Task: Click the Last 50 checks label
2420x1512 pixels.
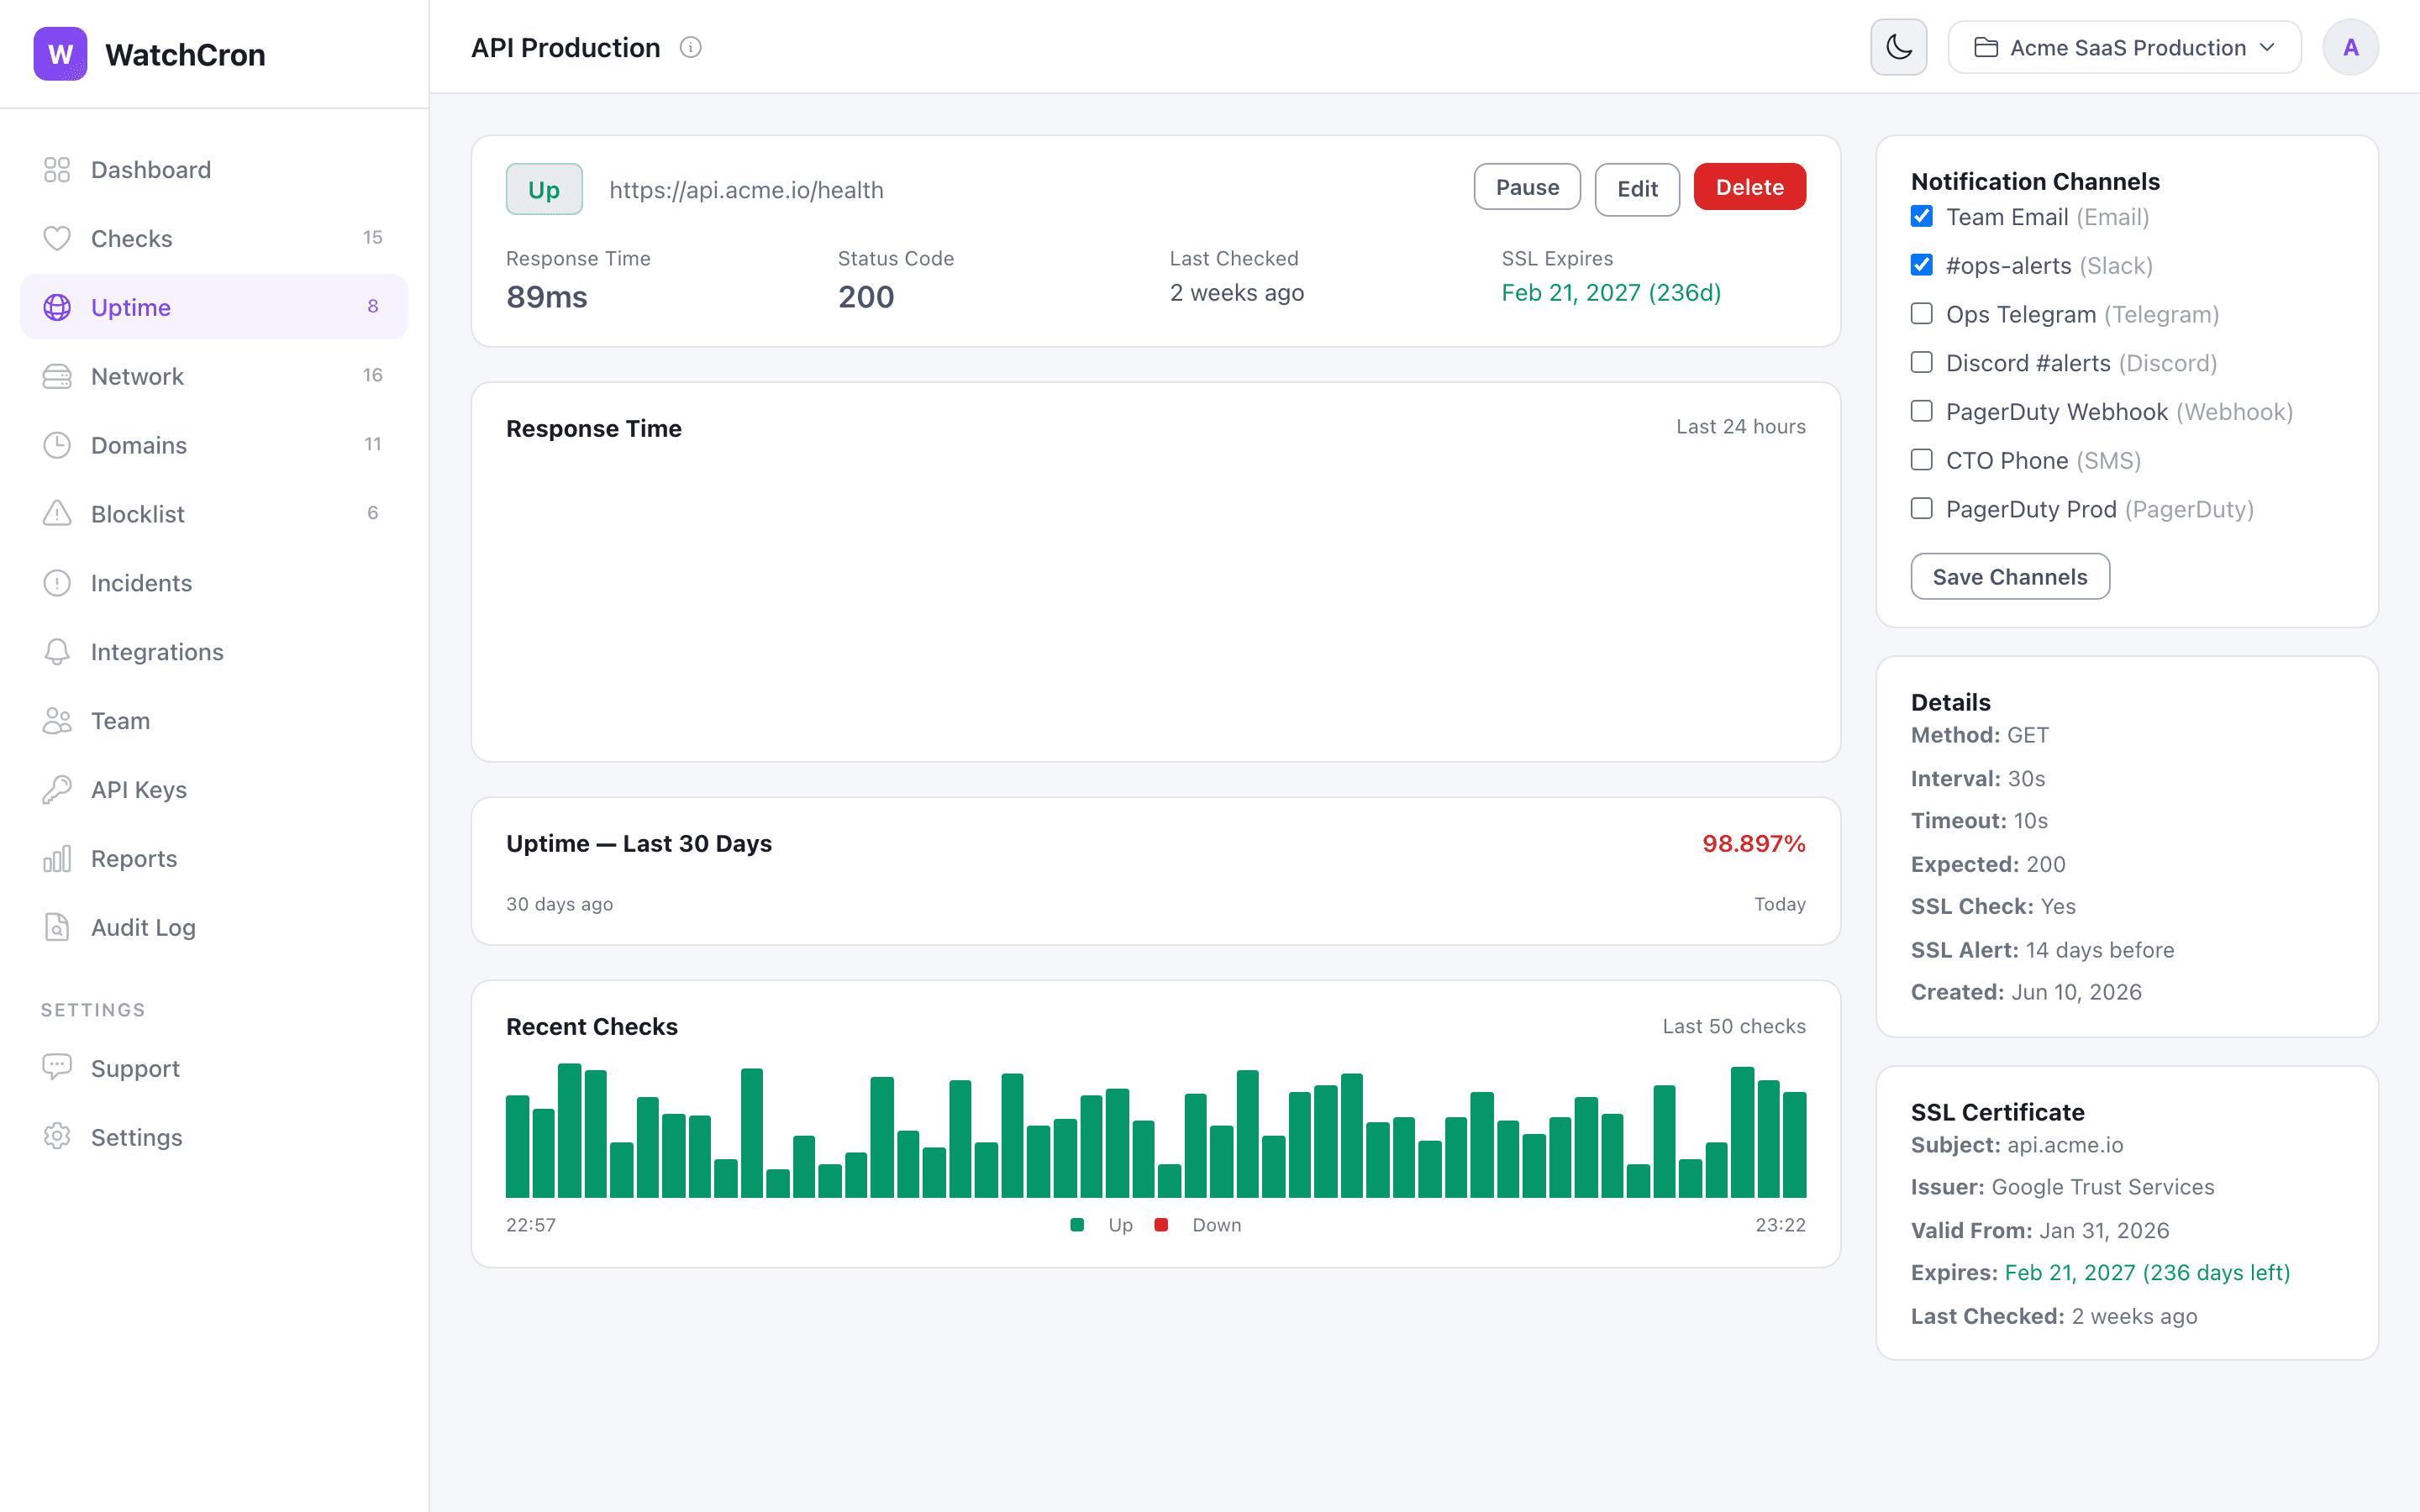Action: pos(1734,1027)
